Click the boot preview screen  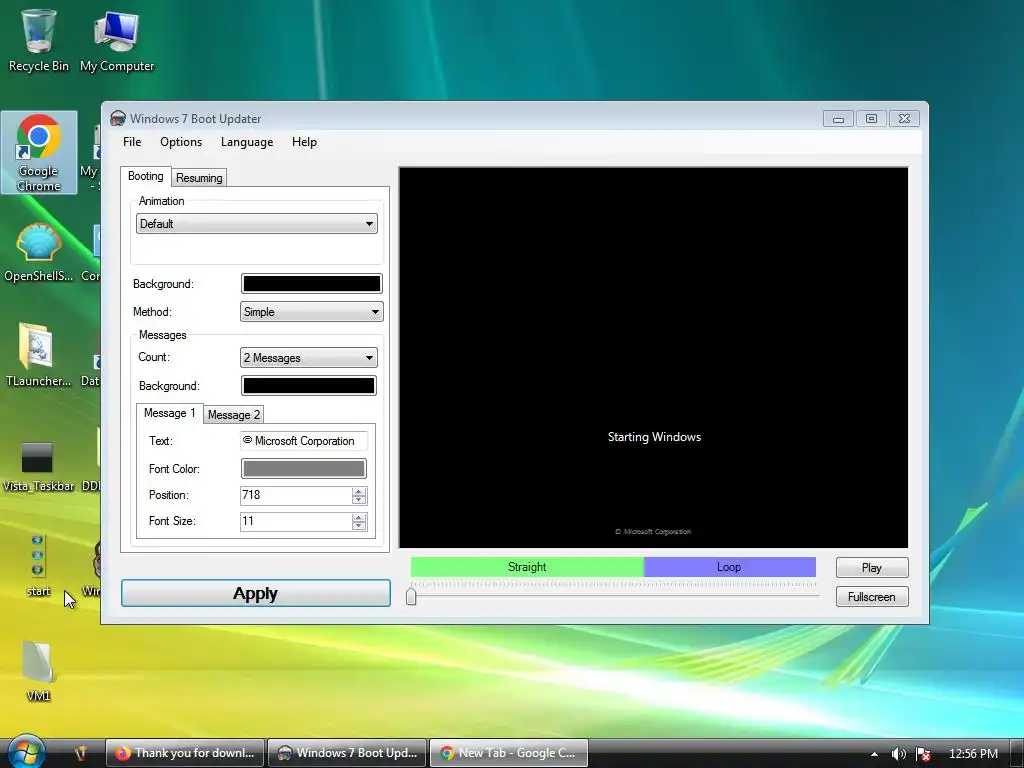coord(653,357)
